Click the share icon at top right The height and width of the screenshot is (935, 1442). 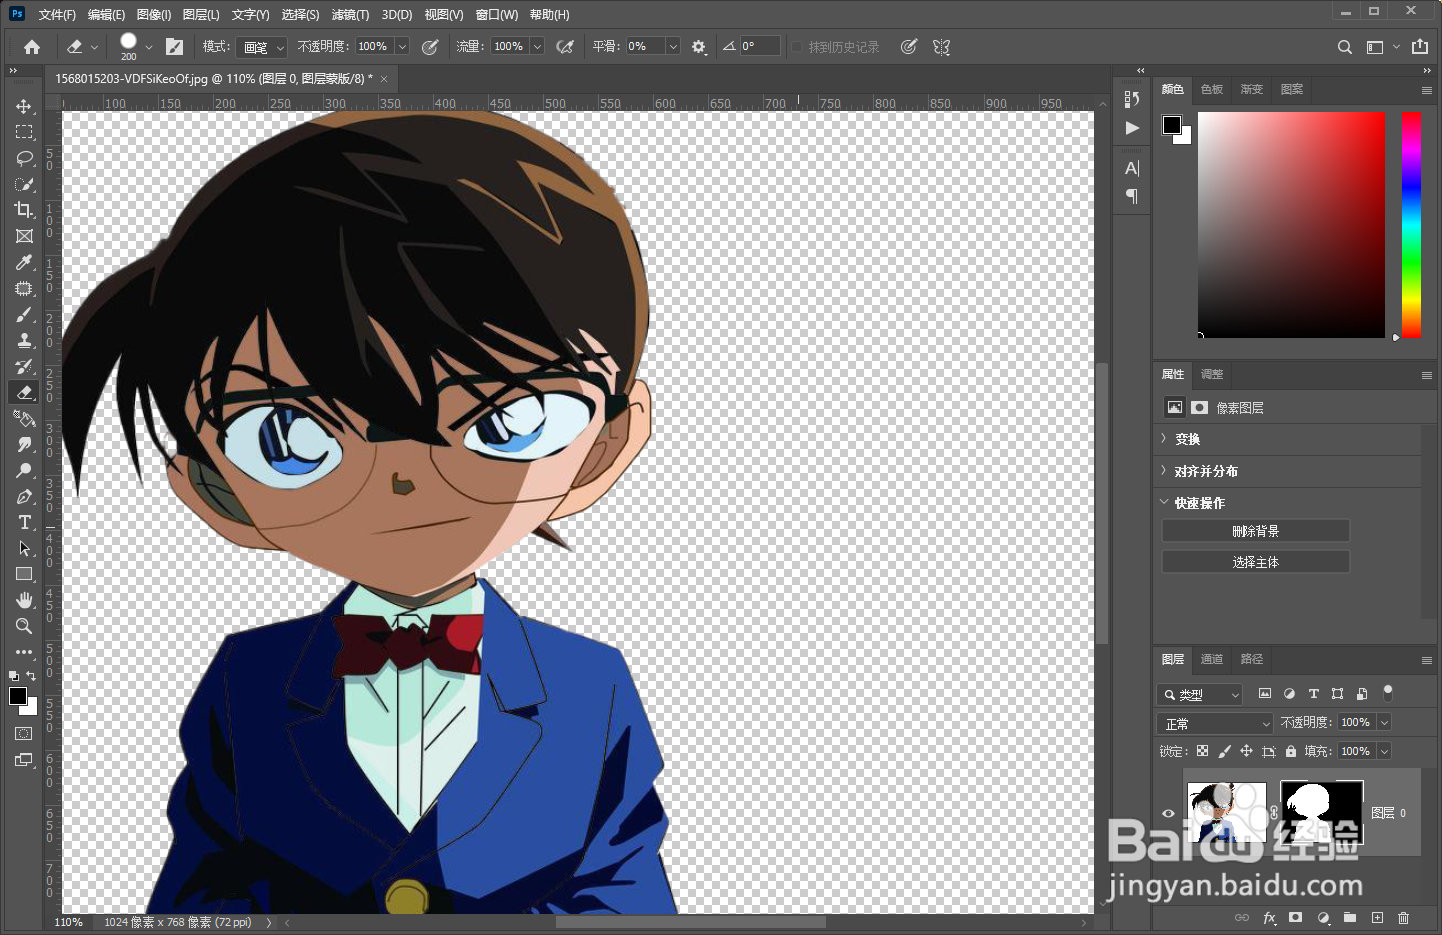tap(1420, 47)
